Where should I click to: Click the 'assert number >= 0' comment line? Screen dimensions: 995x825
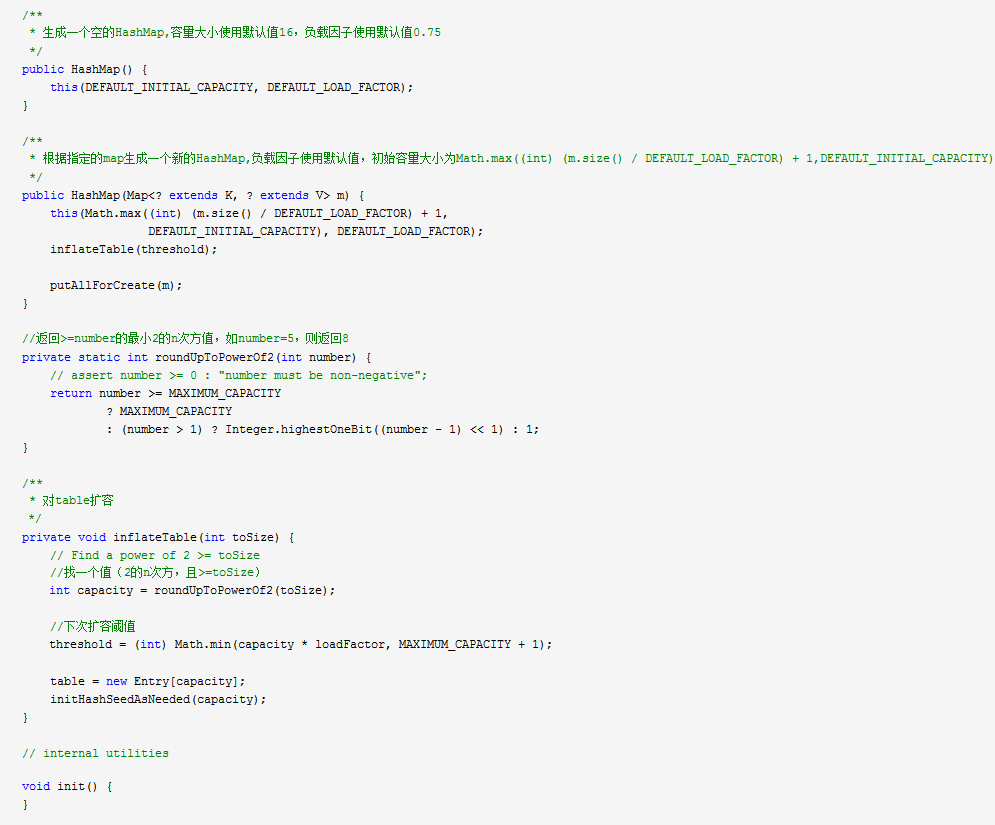239,376
